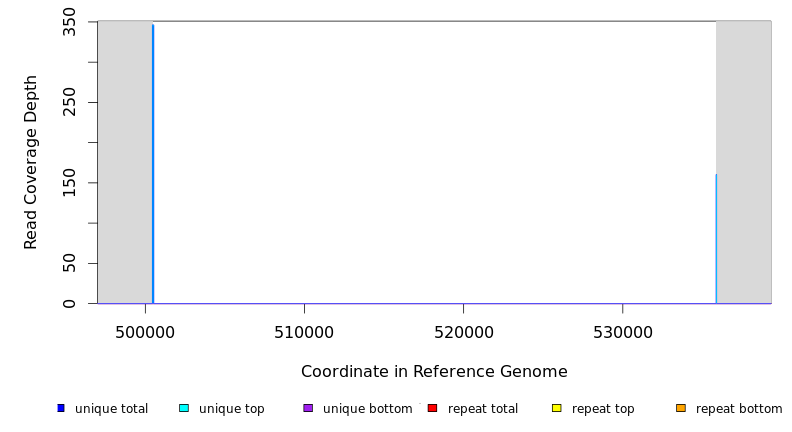The width and height of the screenshot is (792, 432).
Task: Click the left gray shaded flanking region
Action: (124, 160)
